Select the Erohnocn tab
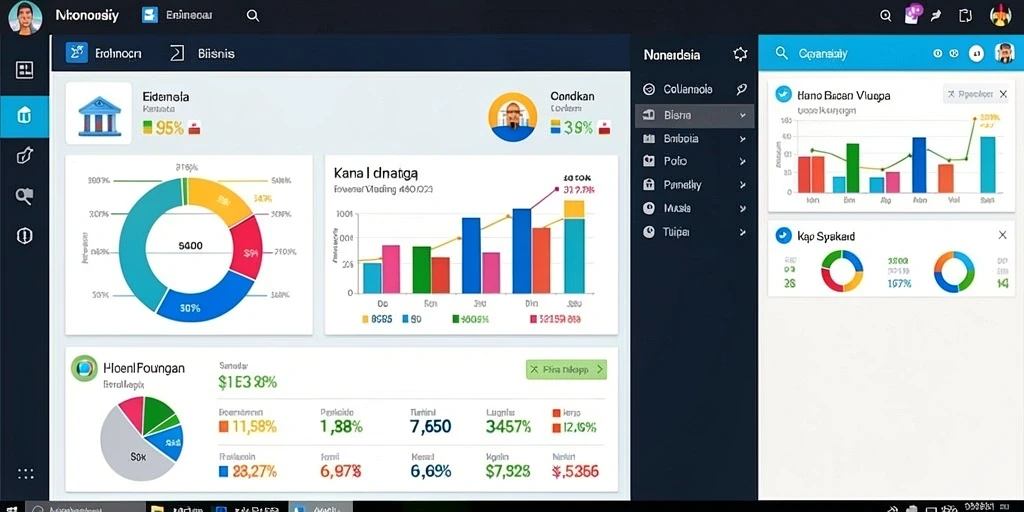This screenshot has width=1024, height=512. (104, 54)
